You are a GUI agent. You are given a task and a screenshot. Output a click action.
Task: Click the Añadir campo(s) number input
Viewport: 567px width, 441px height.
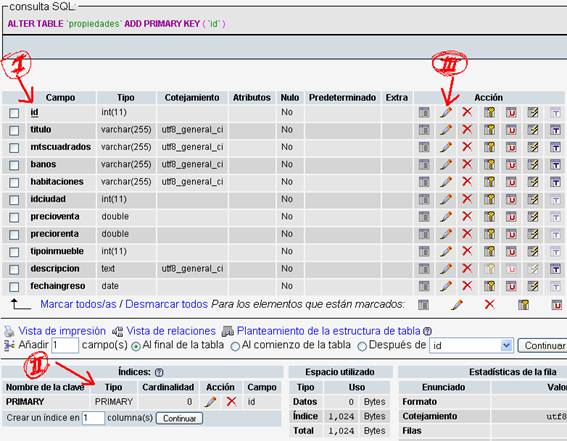point(65,345)
